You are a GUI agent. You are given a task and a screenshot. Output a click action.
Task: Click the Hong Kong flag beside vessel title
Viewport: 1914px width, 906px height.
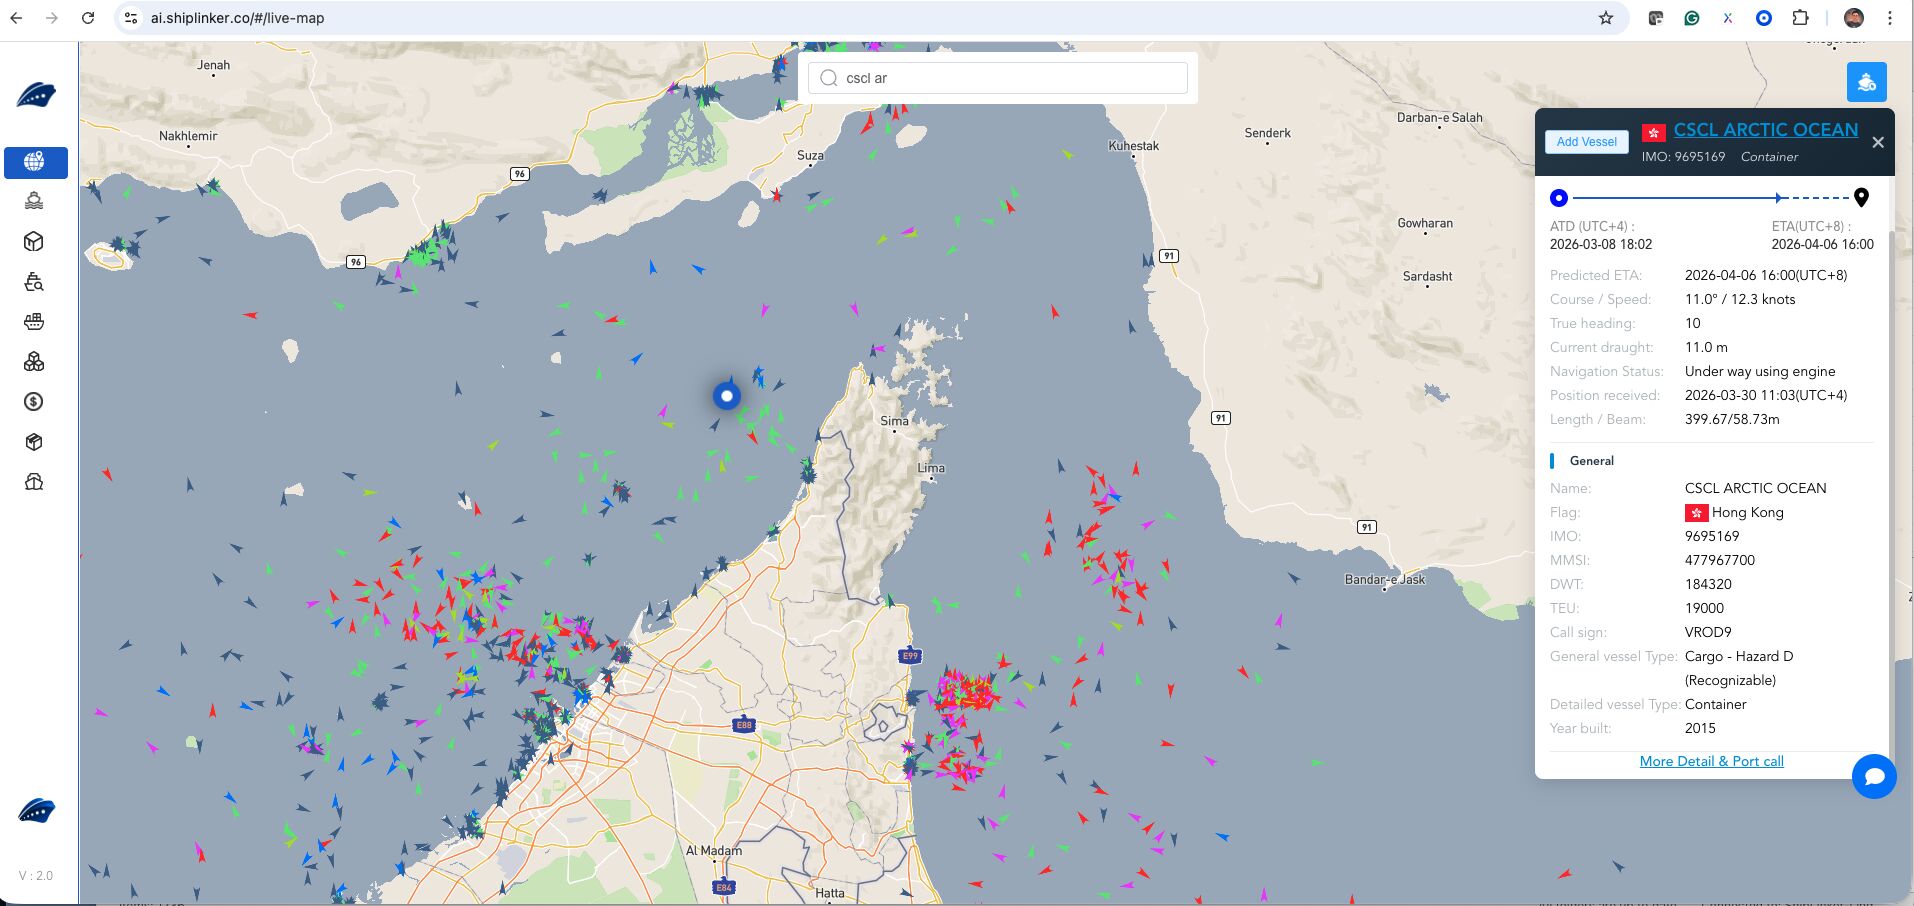coord(1654,133)
